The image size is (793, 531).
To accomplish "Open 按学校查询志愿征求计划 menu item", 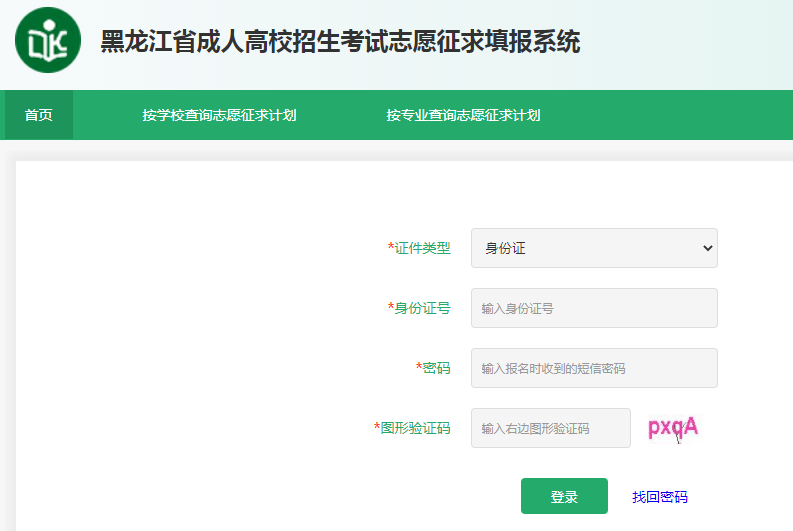I will coord(219,115).
